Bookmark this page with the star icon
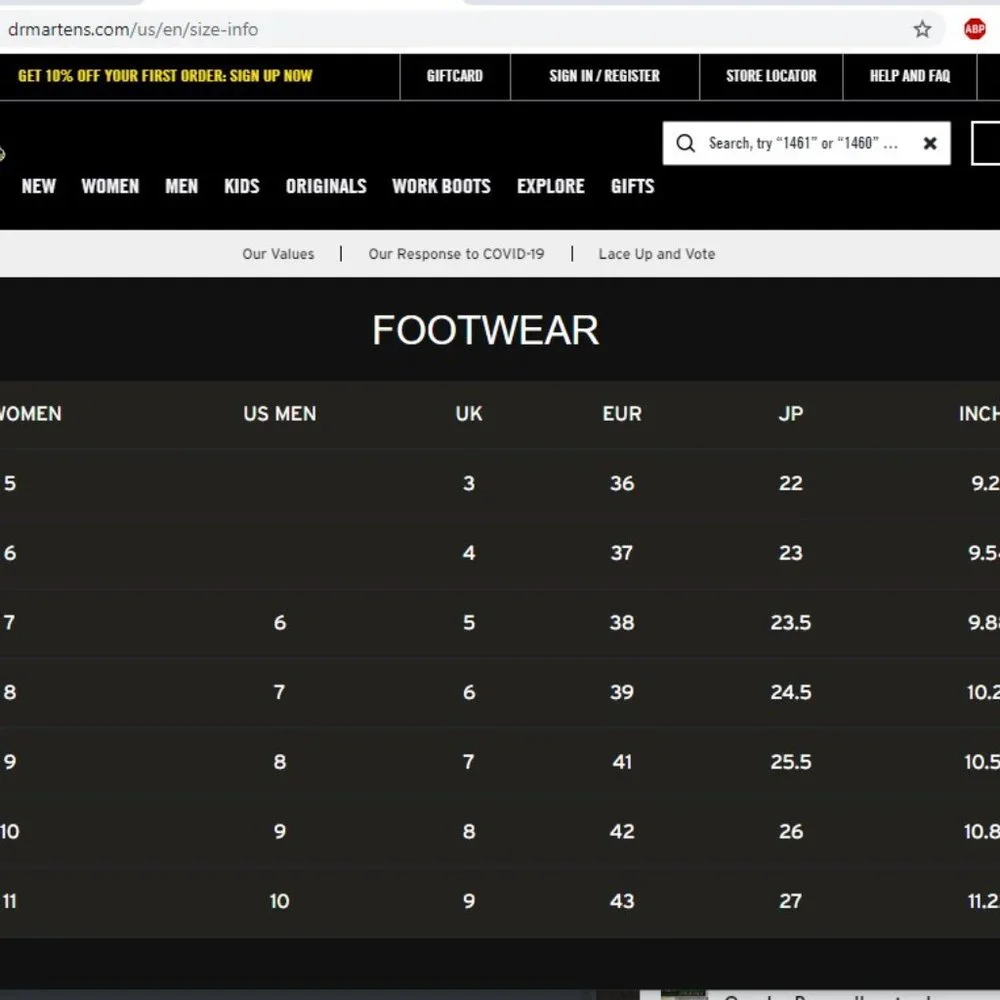 tap(922, 29)
